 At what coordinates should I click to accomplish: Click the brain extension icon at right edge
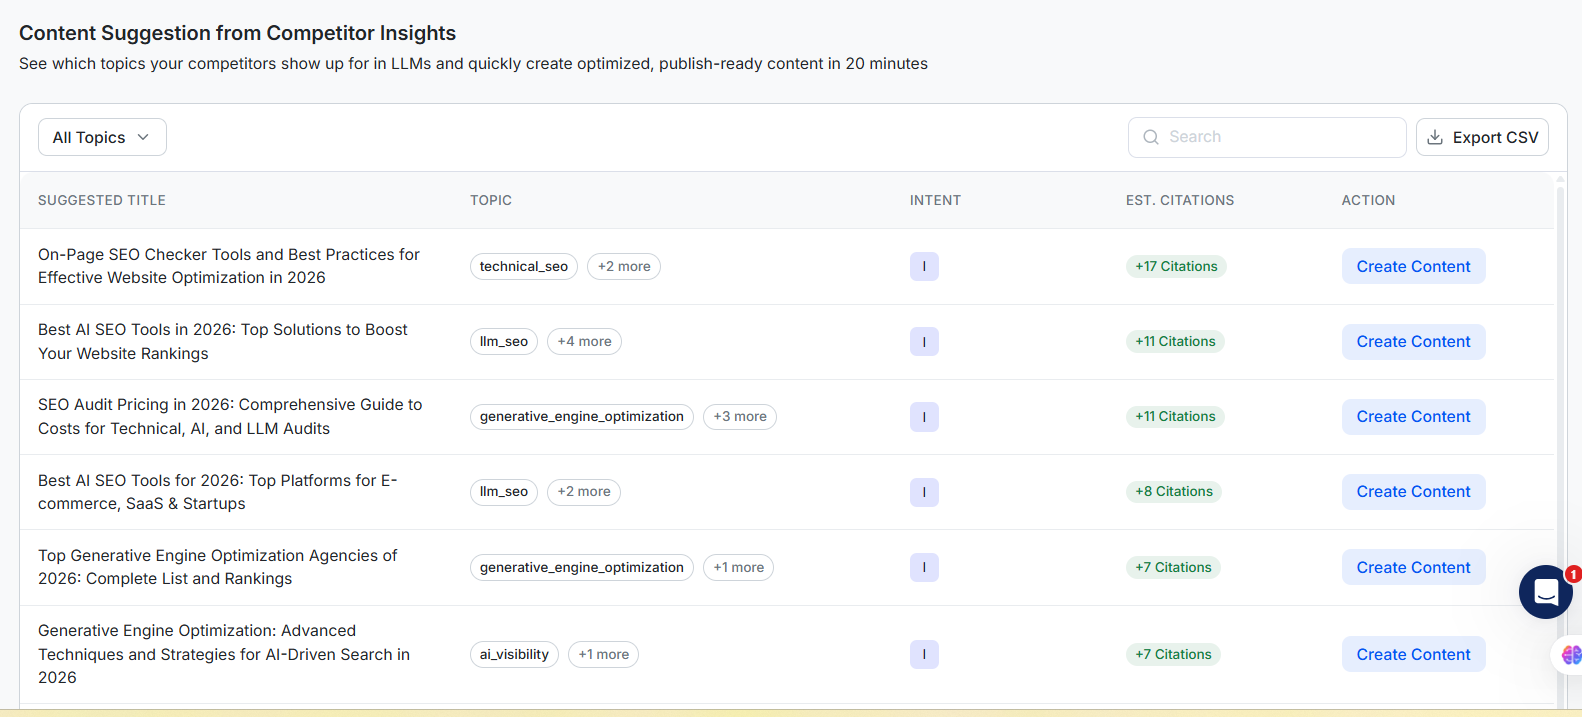click(1571, 655)
